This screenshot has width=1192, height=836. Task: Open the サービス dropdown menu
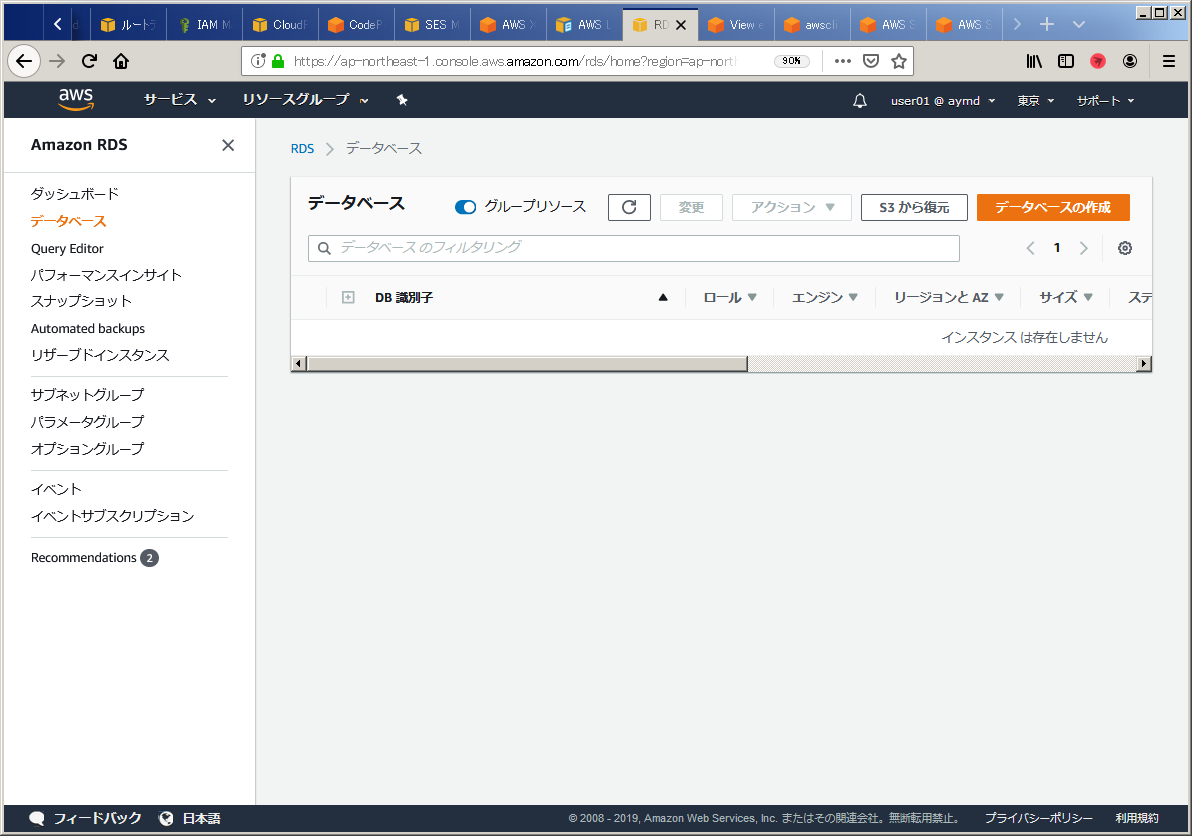point(179,100)
